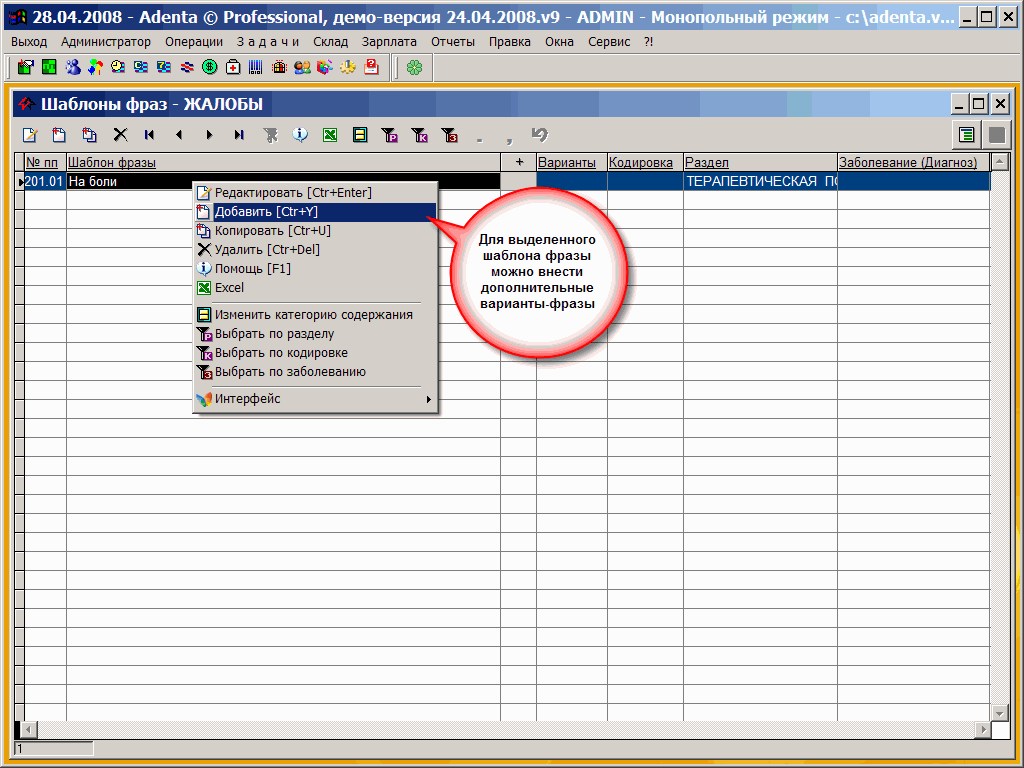Open the Операции menu

pos(194,42)
